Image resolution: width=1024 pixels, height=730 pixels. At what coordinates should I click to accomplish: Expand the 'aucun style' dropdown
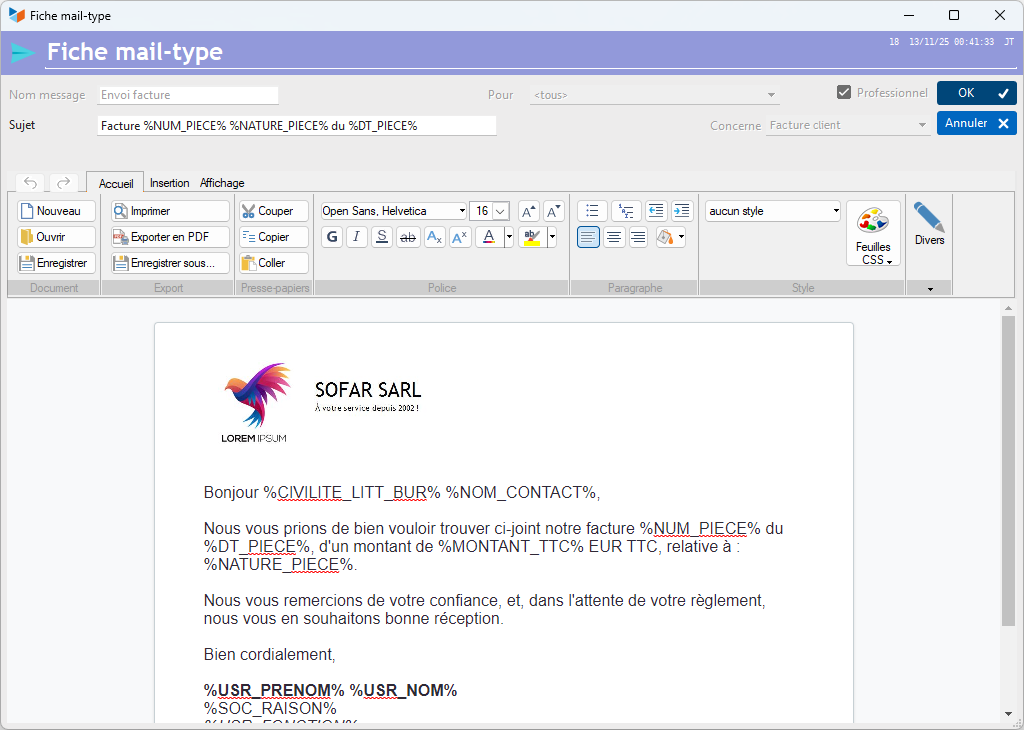tap(835, 211)
